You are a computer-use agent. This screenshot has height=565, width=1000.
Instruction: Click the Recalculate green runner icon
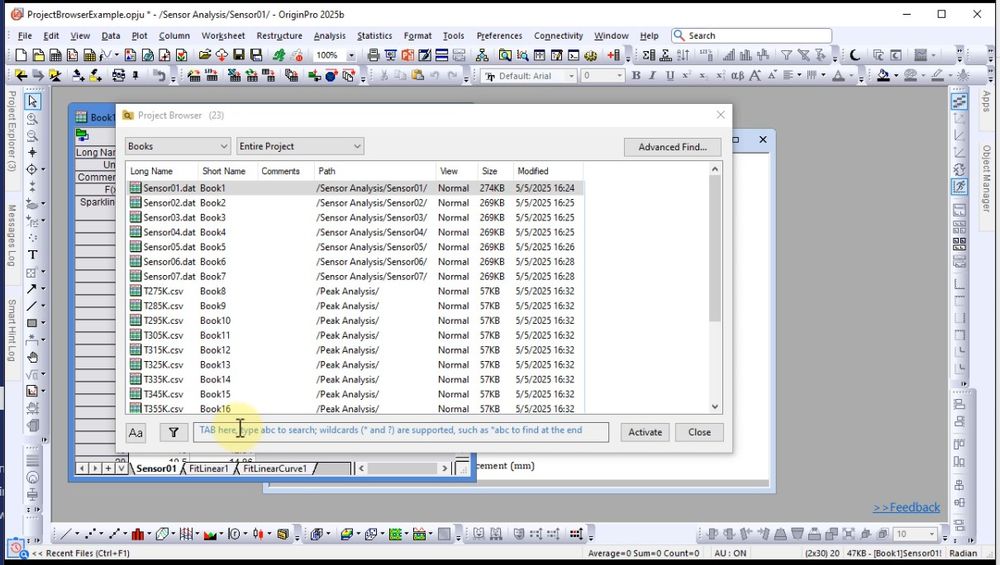click(279, 55)
